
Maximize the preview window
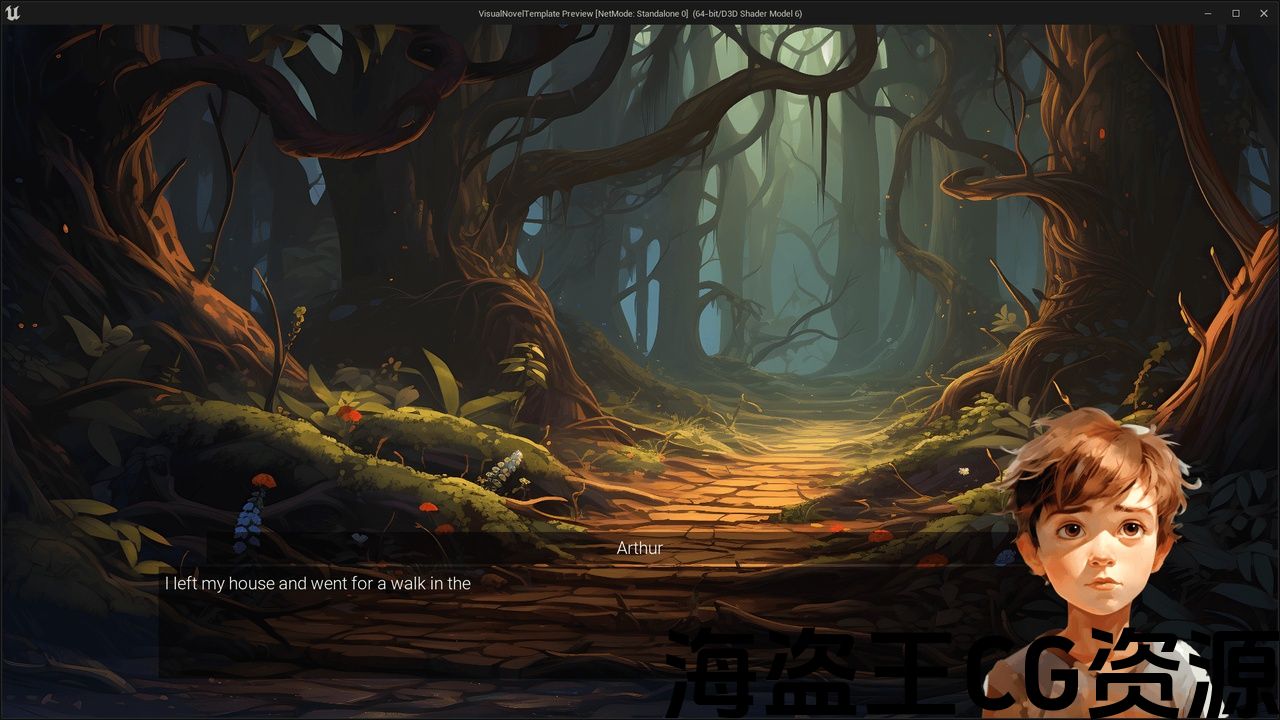coord(1235,13)
